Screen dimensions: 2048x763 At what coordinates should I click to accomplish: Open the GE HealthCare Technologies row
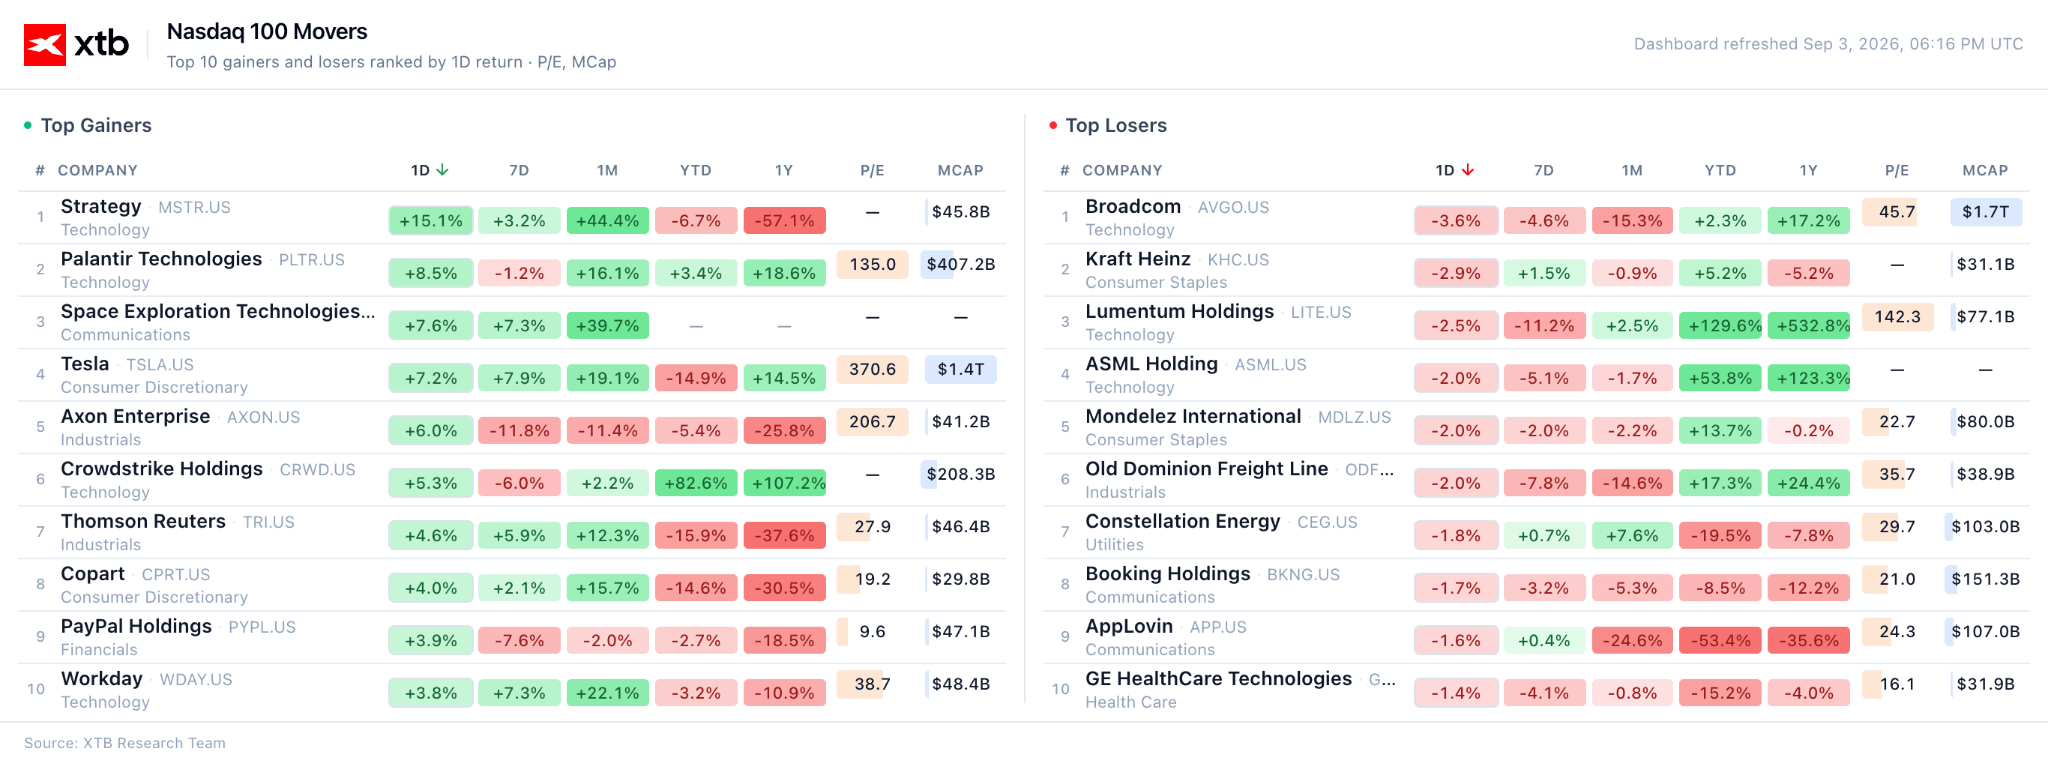coord(1537,690)
